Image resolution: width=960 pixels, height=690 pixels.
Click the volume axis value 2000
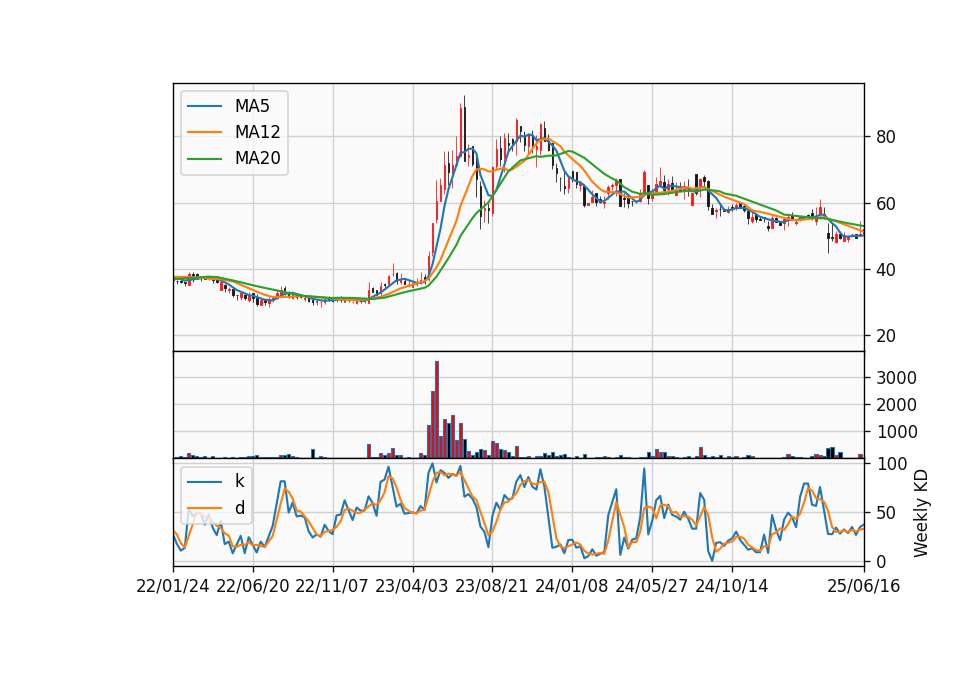[x=896, y=405]
